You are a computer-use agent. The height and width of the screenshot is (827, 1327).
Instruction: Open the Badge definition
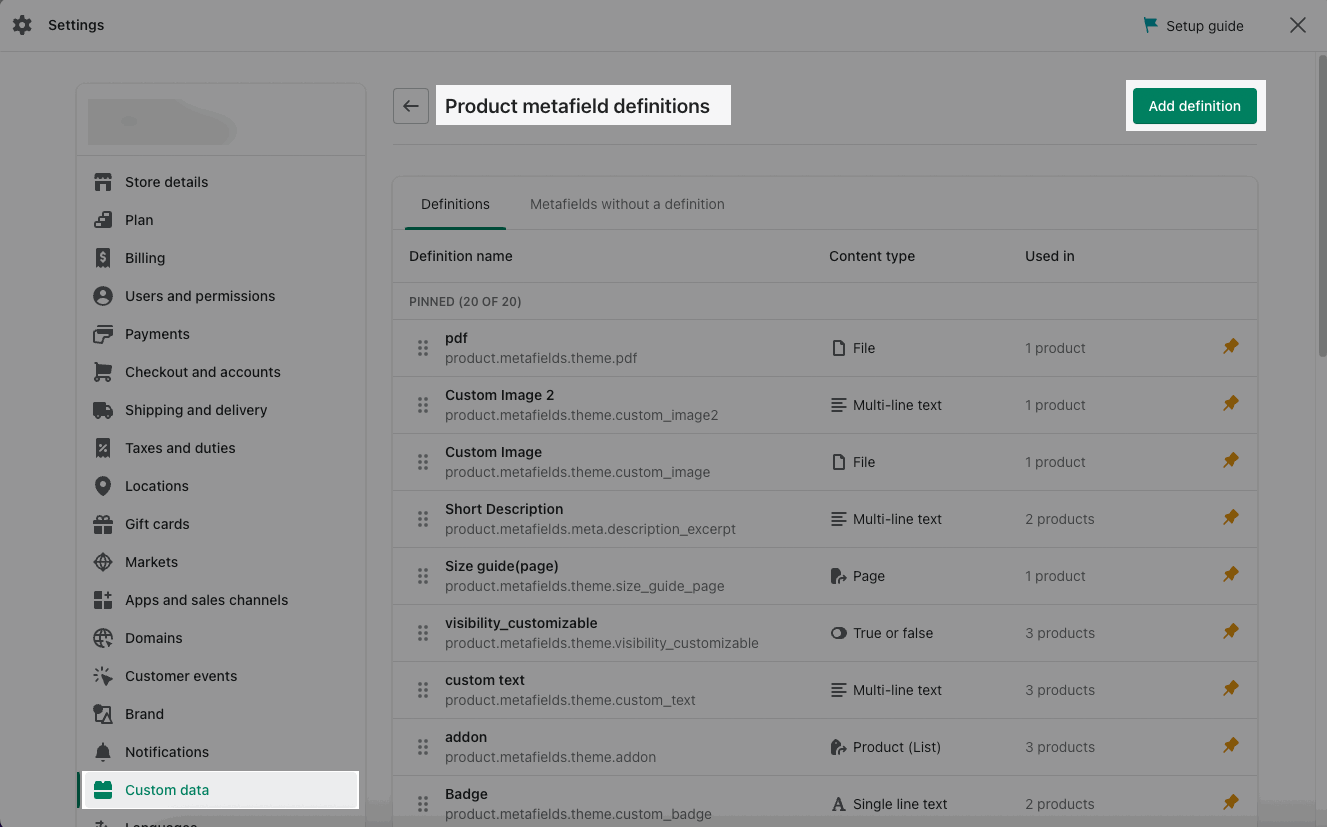(x=825, y=801)
